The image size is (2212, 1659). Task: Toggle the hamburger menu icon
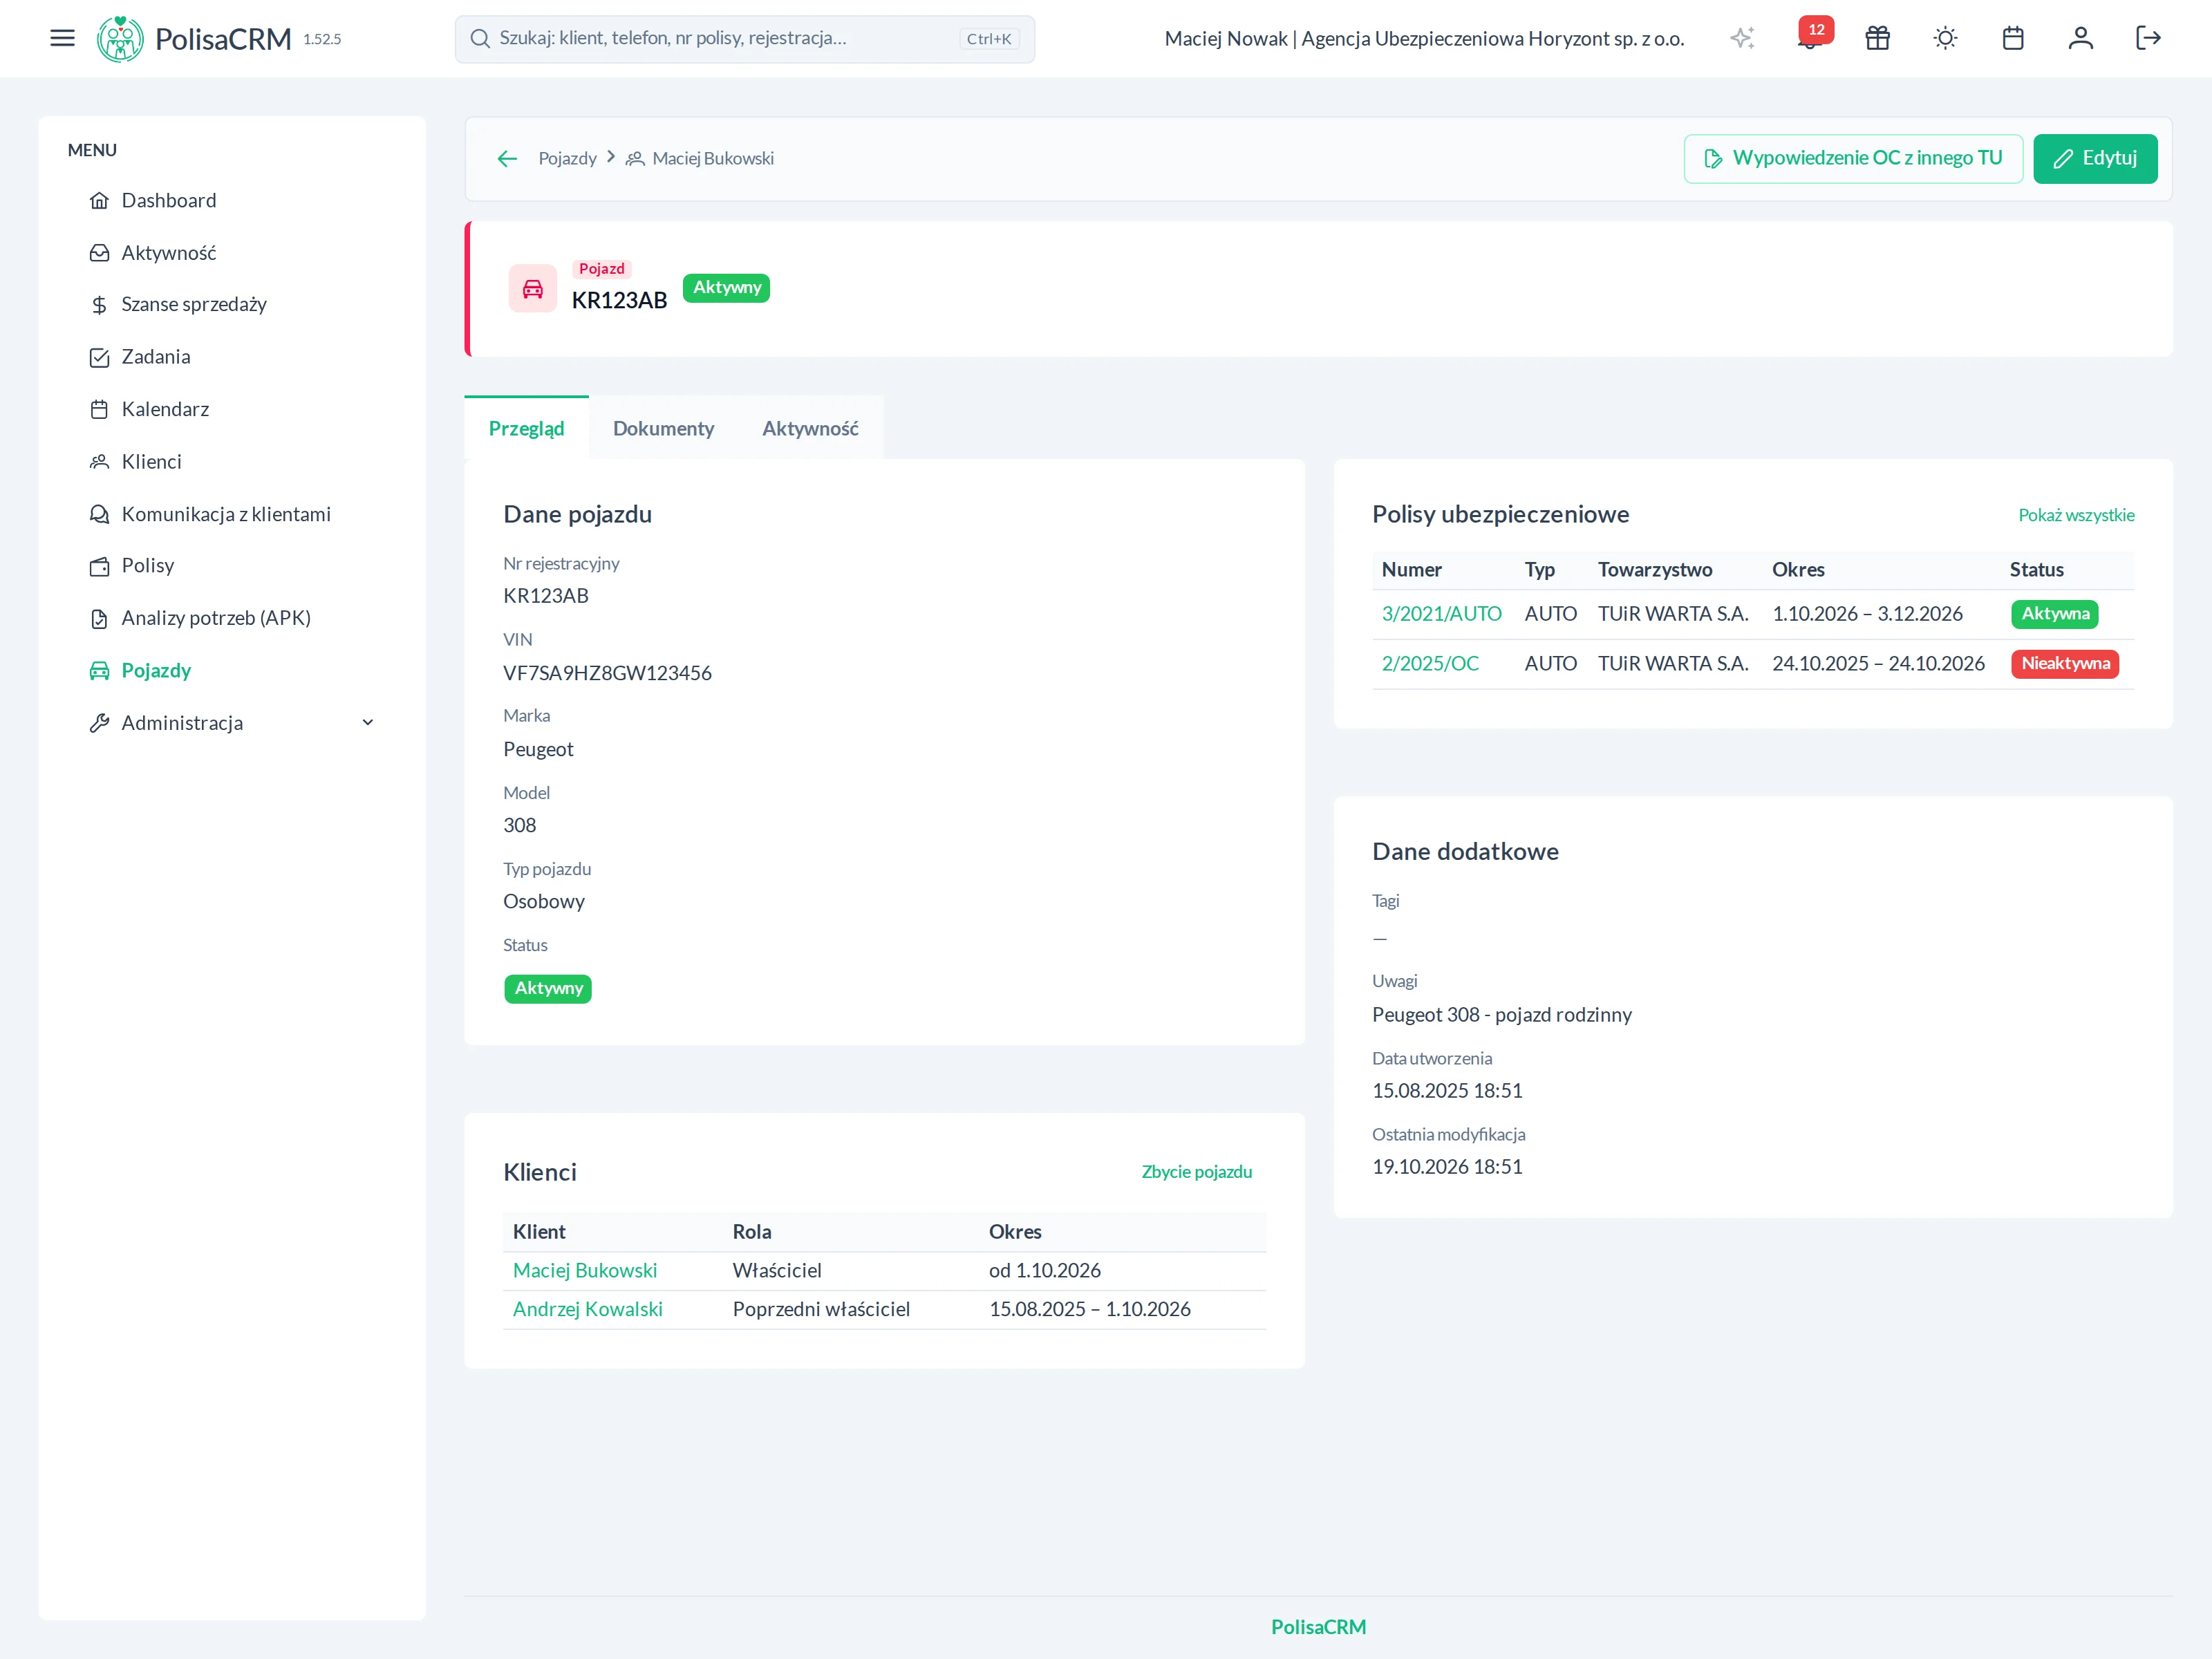(x=62, y=38)
